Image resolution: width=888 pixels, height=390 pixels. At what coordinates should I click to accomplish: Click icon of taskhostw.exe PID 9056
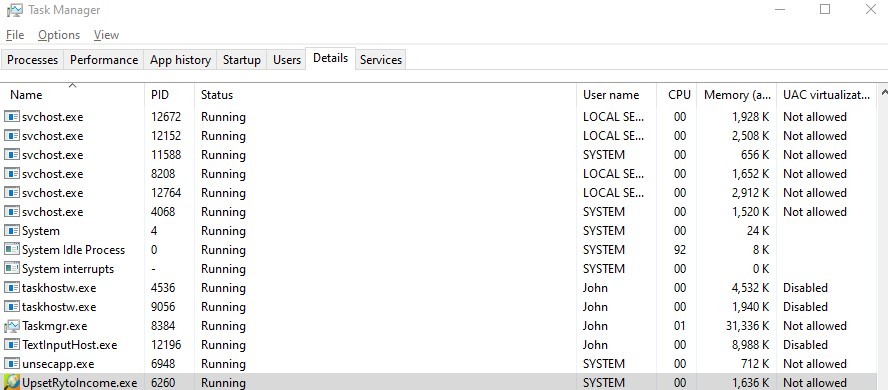tap(12, 307)
